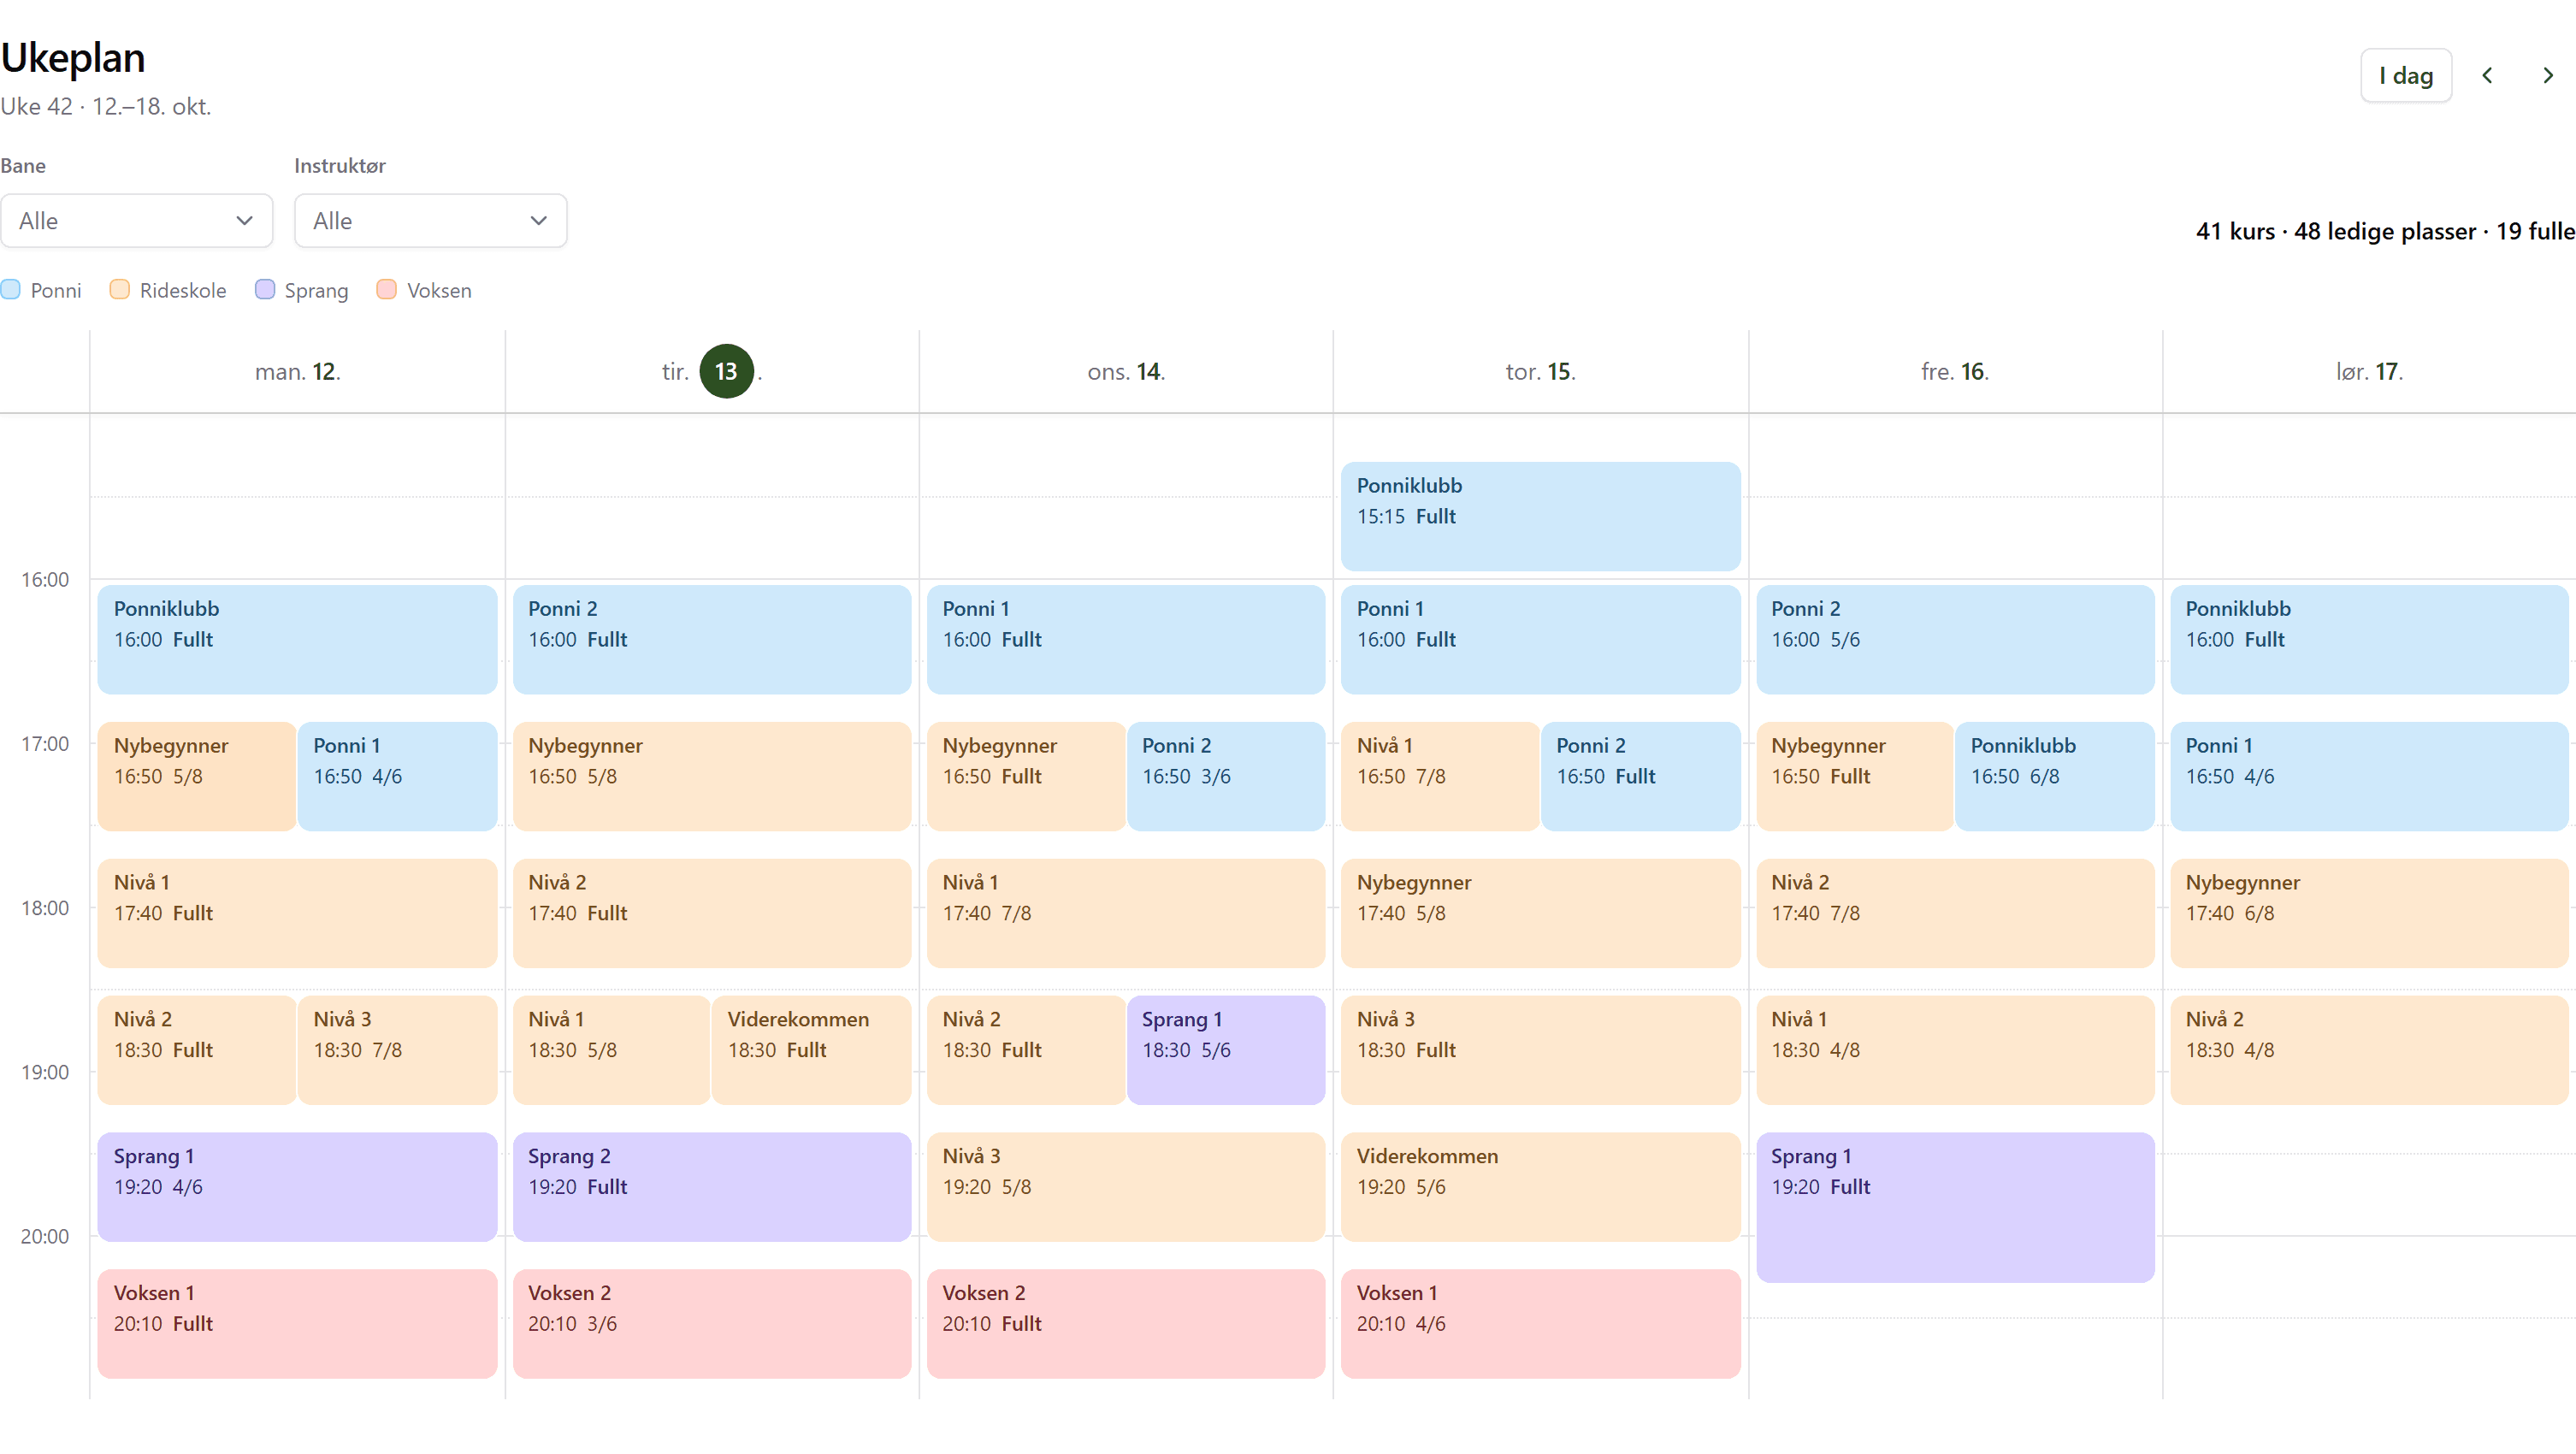Go to next week with right chevron
The height and width of the screenshot is (1454, 2576).
click(x=2547, y=76)
